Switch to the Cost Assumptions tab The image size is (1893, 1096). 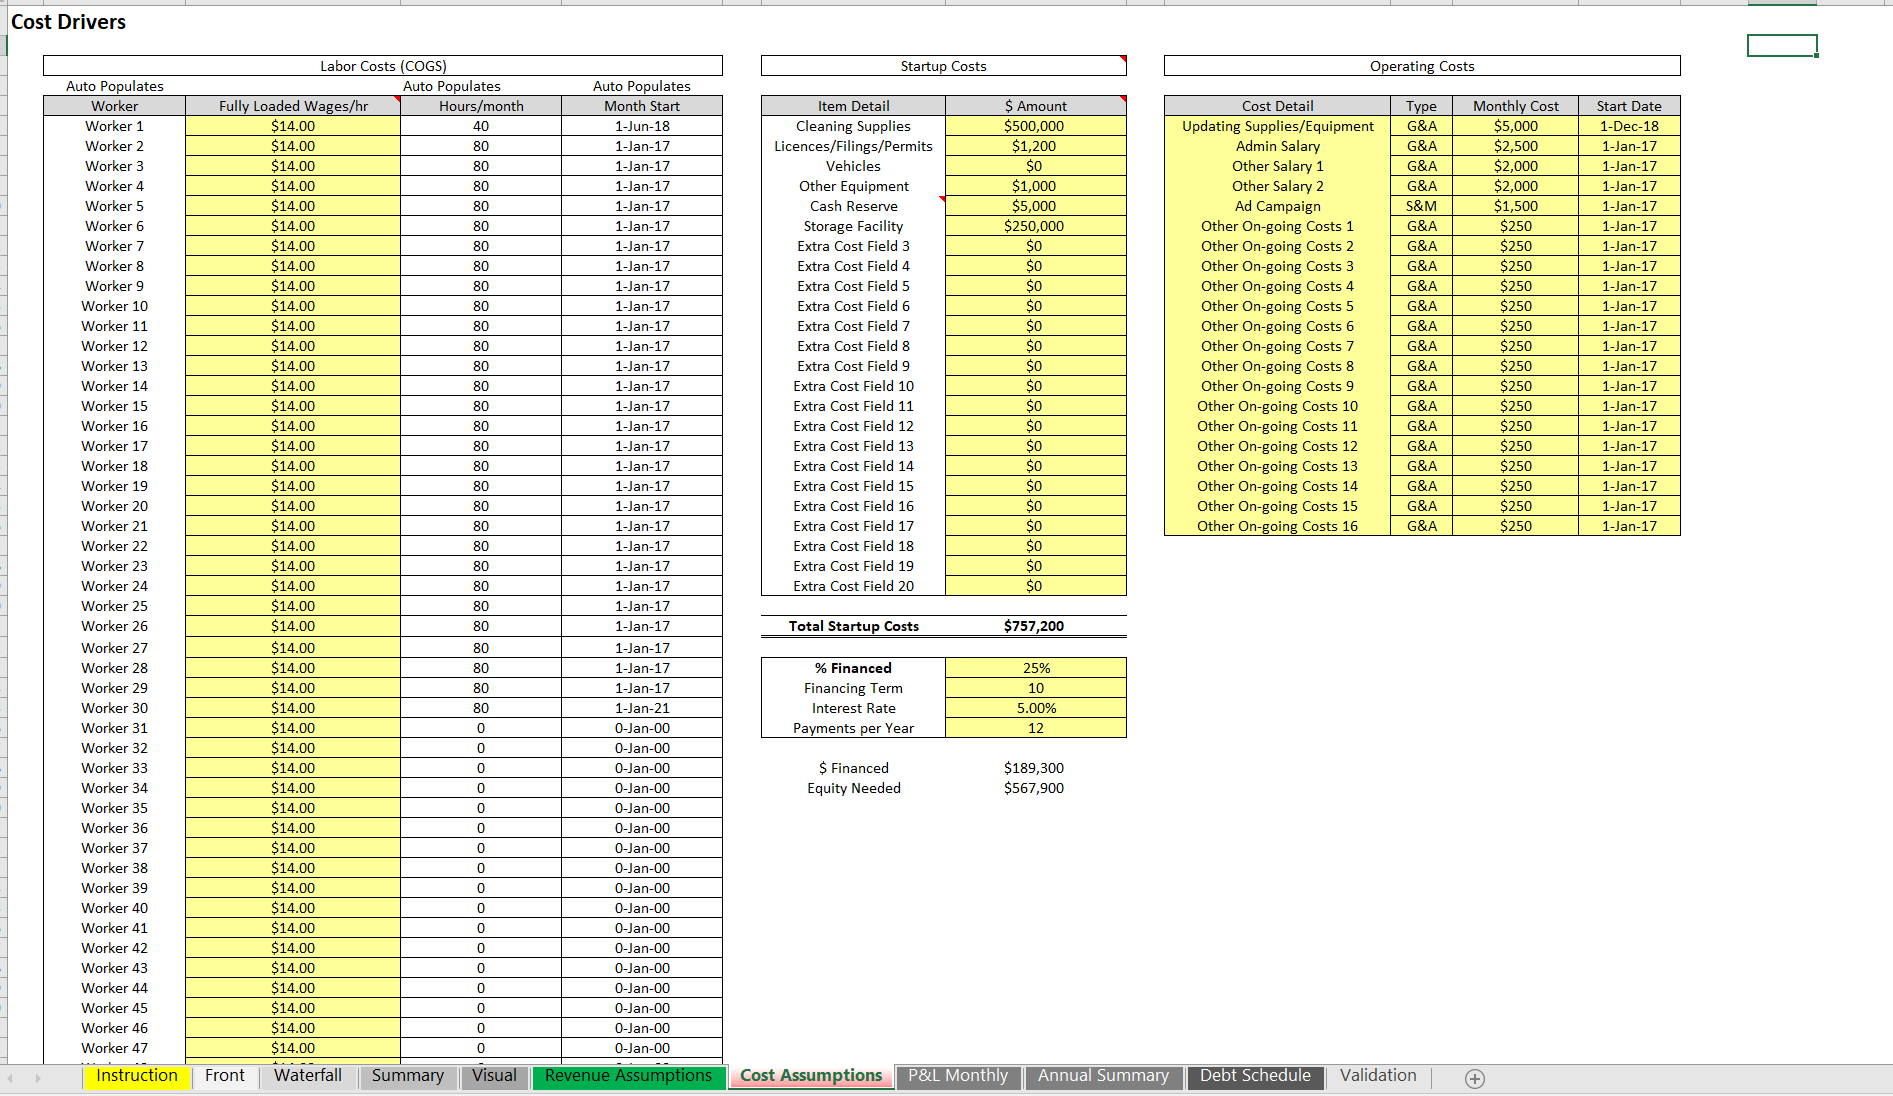coord(810,1076)
